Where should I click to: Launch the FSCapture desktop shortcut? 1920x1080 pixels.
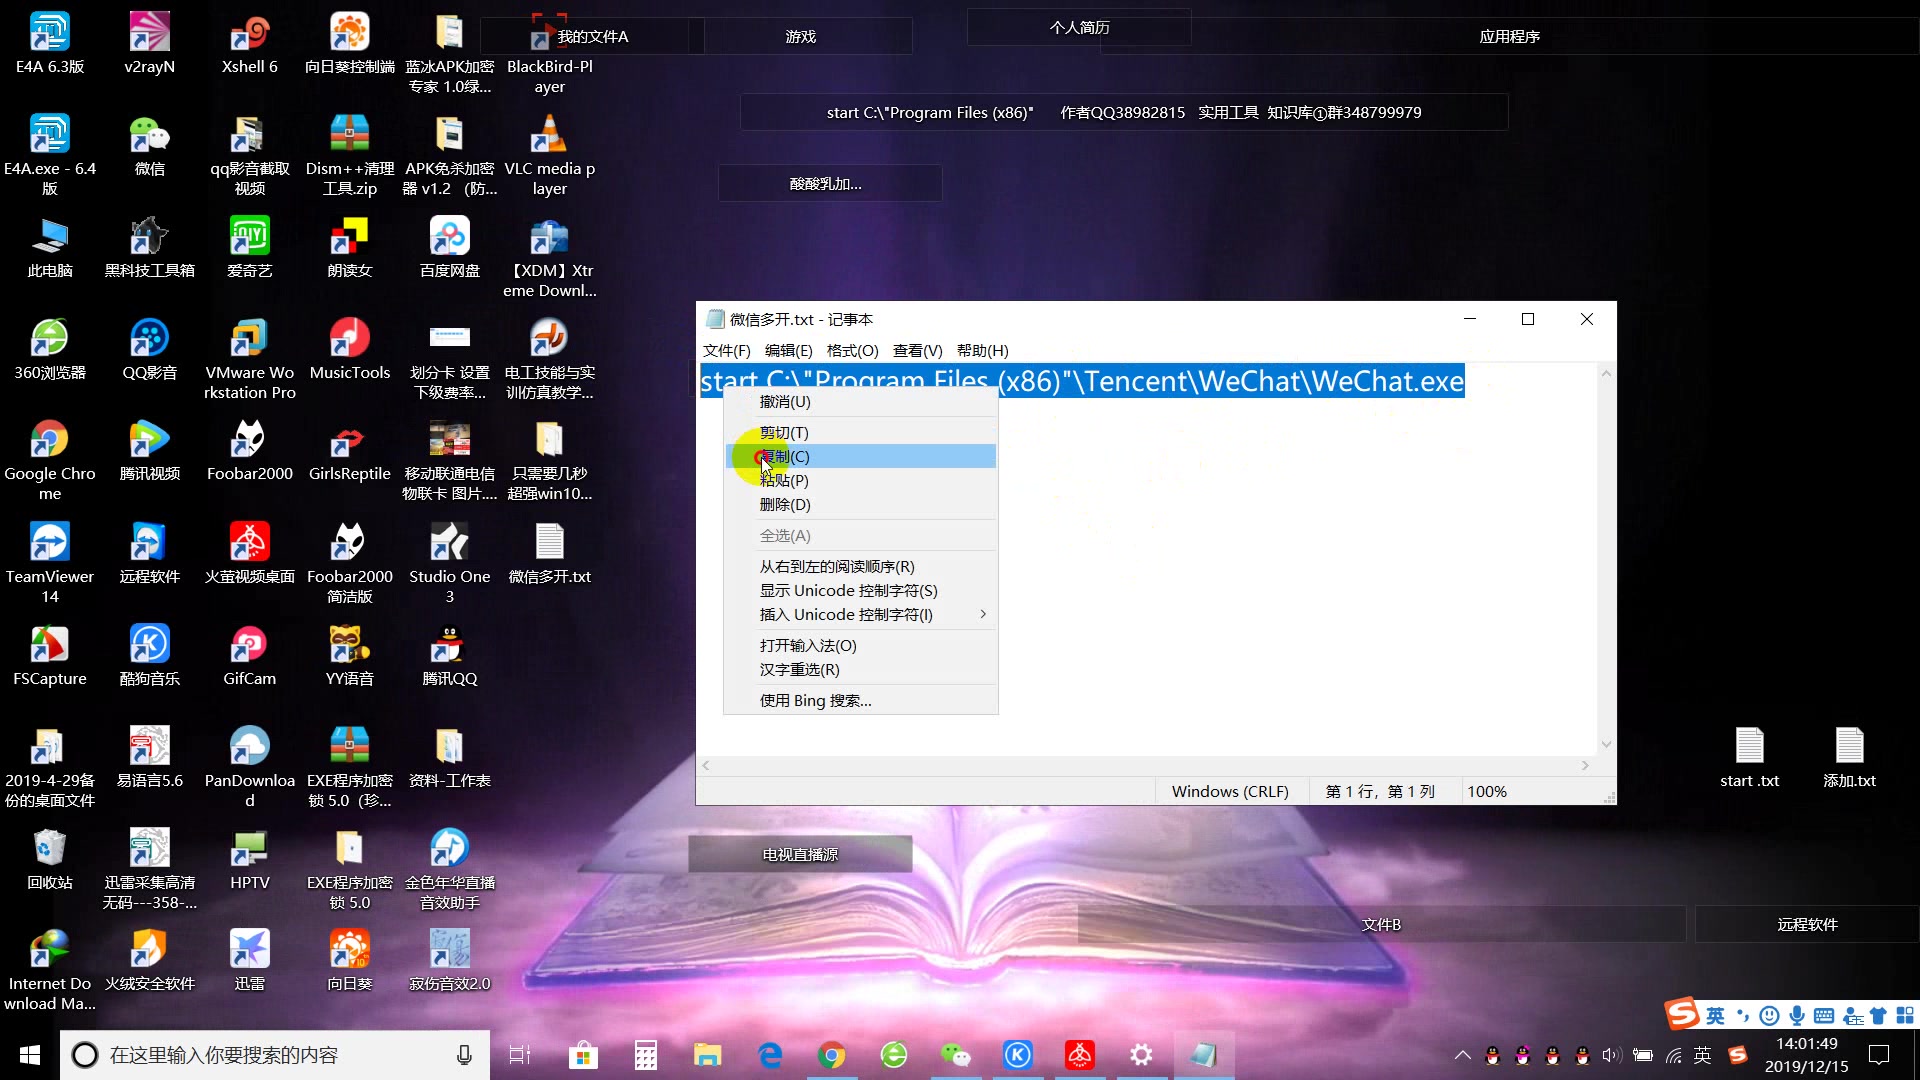[49, 656]
